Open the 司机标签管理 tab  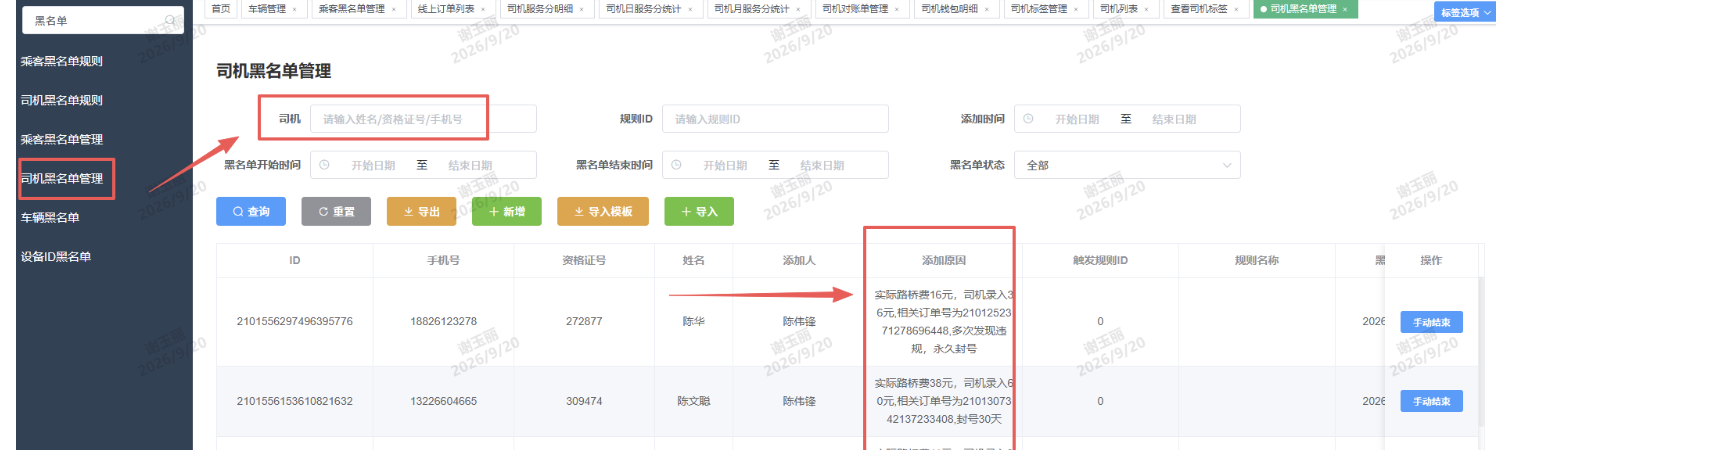coord(1039,9)
